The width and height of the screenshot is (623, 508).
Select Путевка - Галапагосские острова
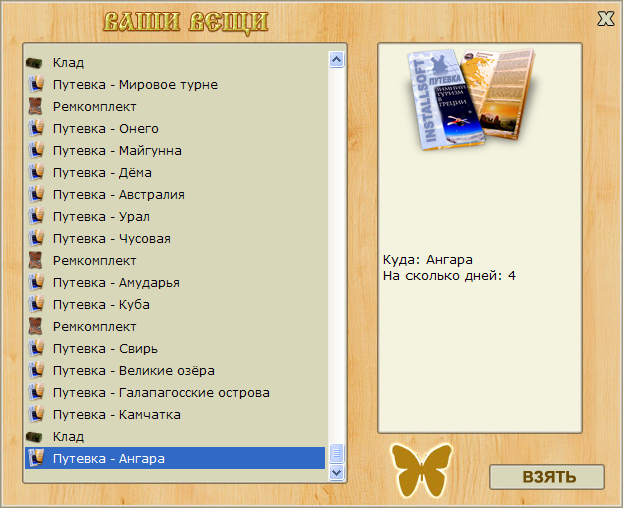tap(175, 392)
